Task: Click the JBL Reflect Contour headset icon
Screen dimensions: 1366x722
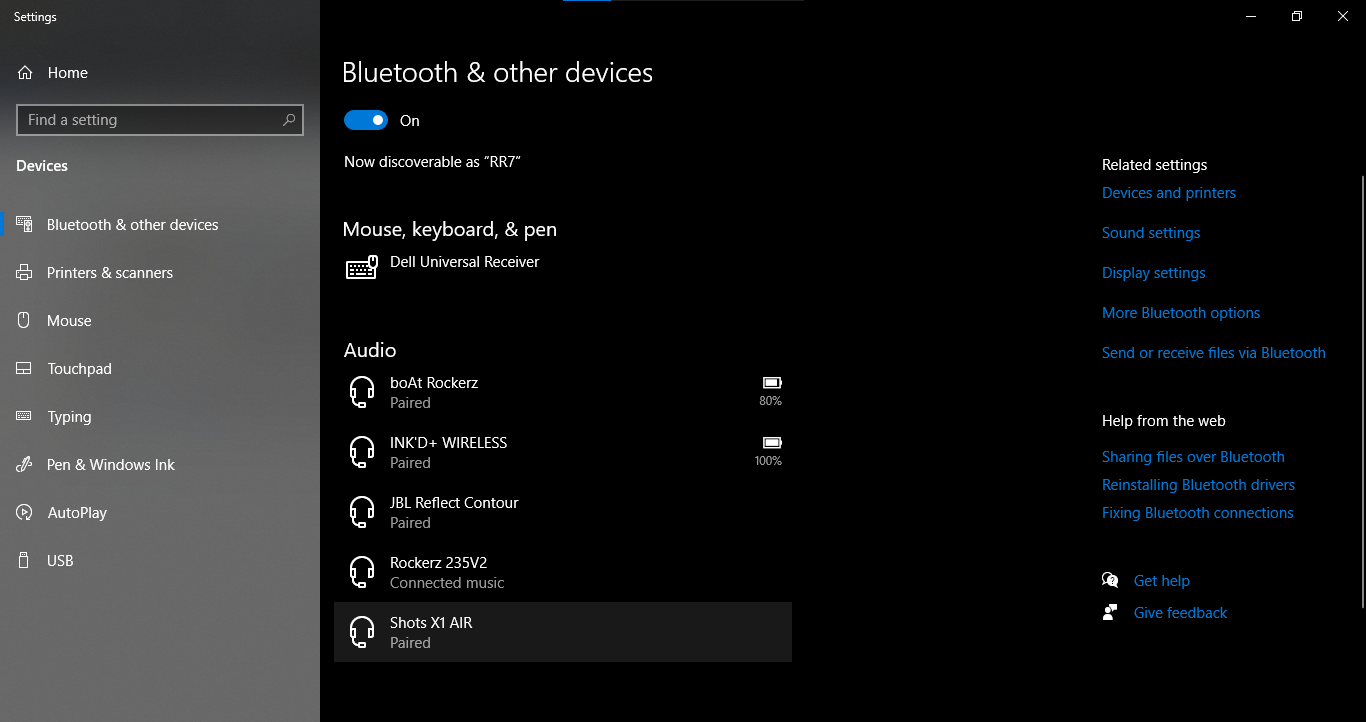Action: pos(362,512)
